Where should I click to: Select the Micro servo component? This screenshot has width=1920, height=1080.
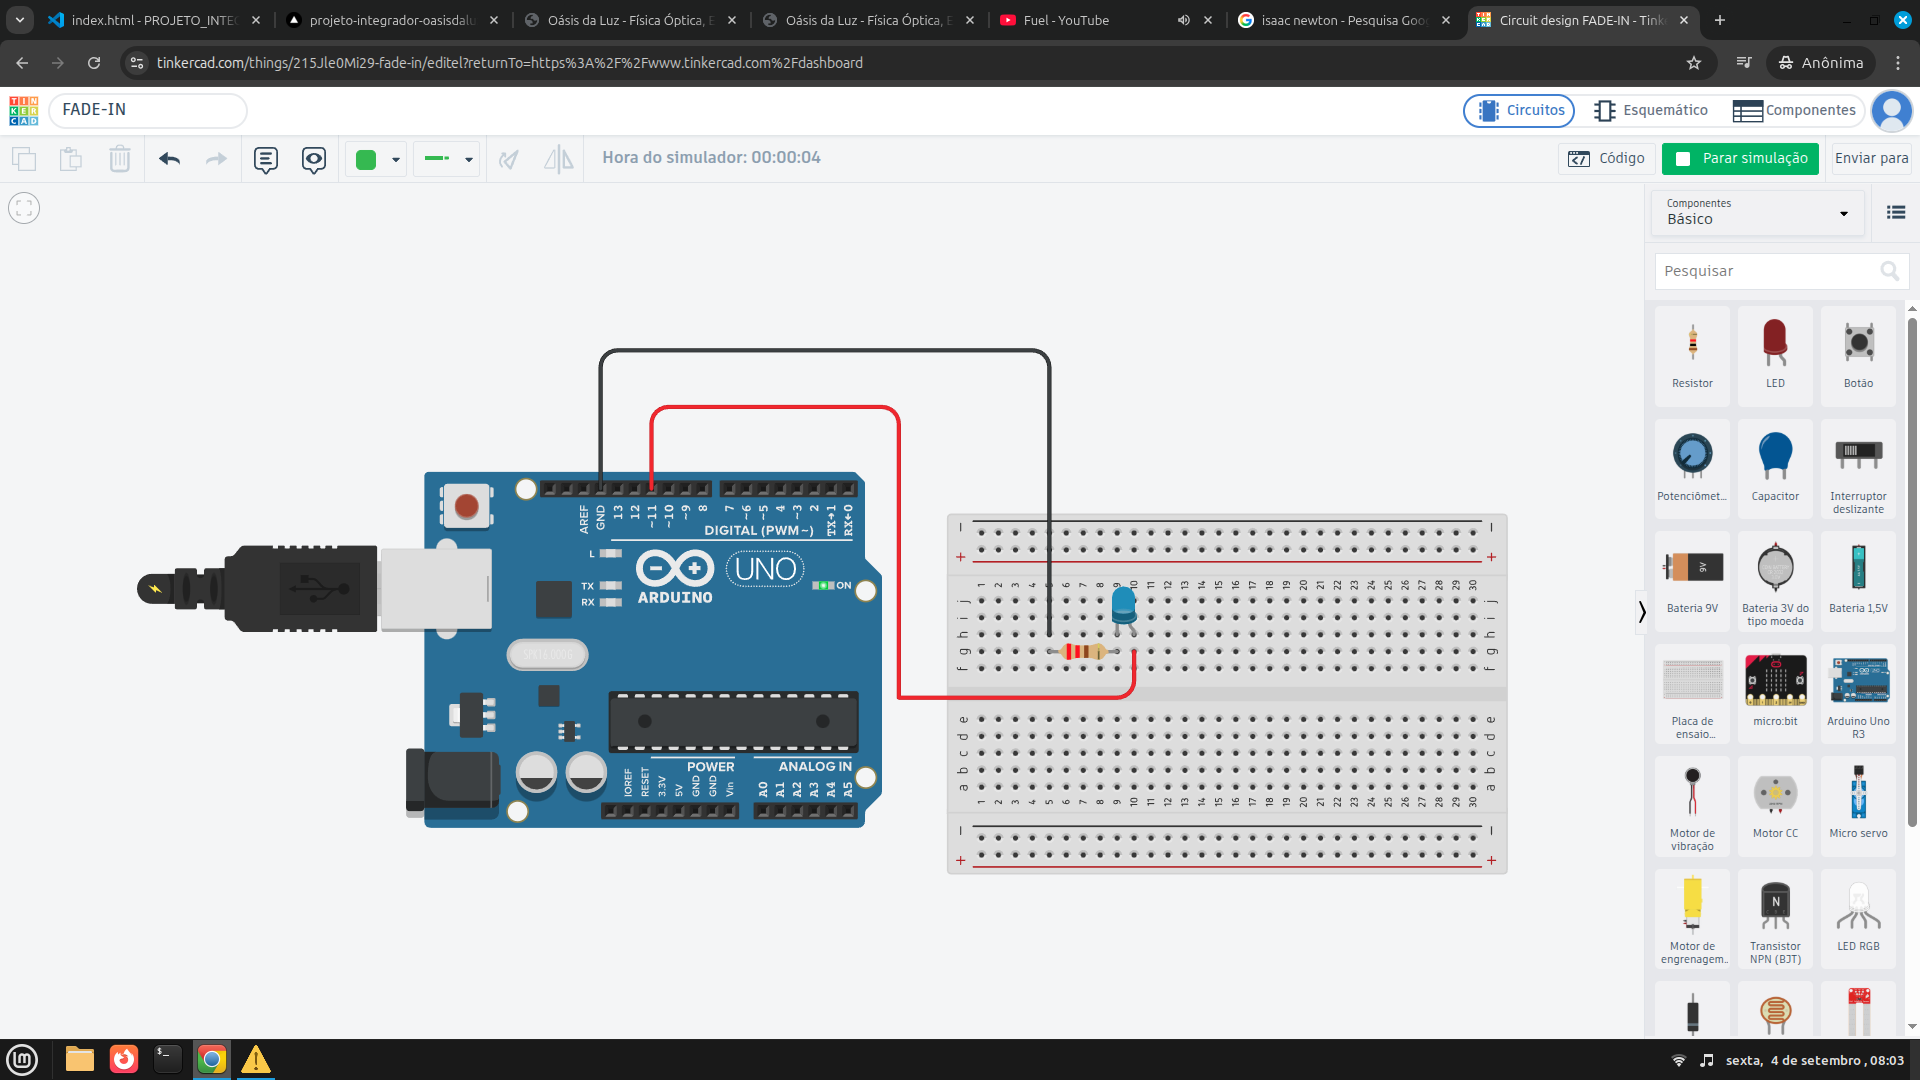click(x=1858, y=805)
